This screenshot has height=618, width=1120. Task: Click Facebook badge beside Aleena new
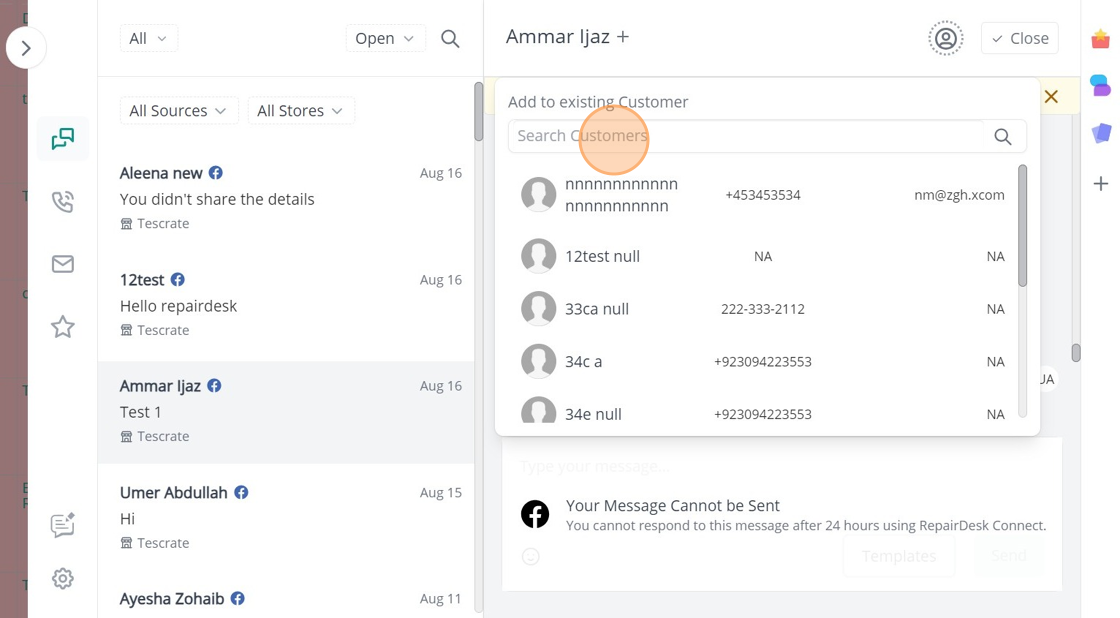point(216,173)
